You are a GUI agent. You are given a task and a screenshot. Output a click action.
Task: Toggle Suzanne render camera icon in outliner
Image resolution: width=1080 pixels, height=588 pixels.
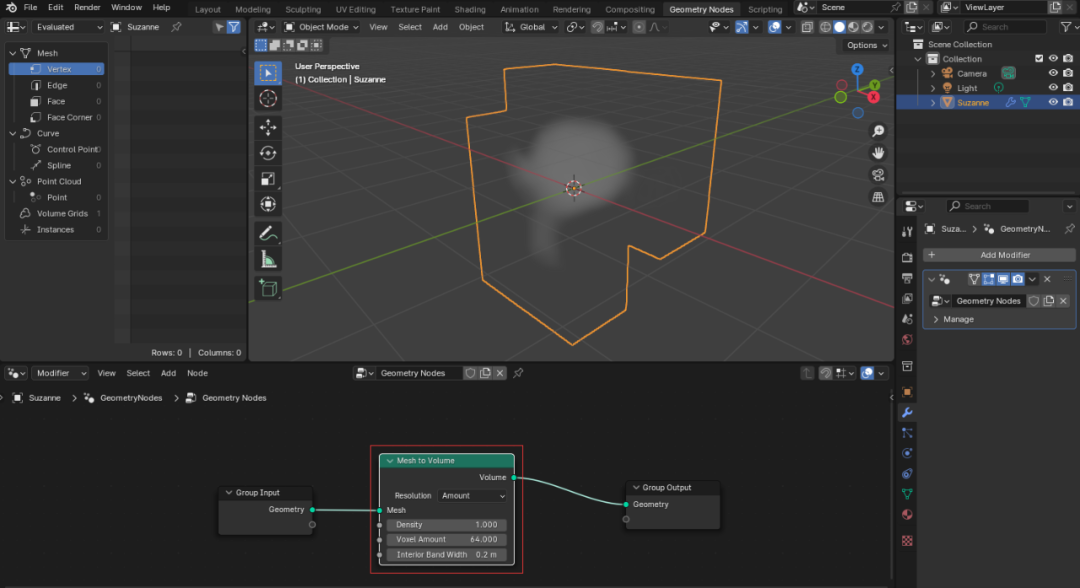(1068, 102)
